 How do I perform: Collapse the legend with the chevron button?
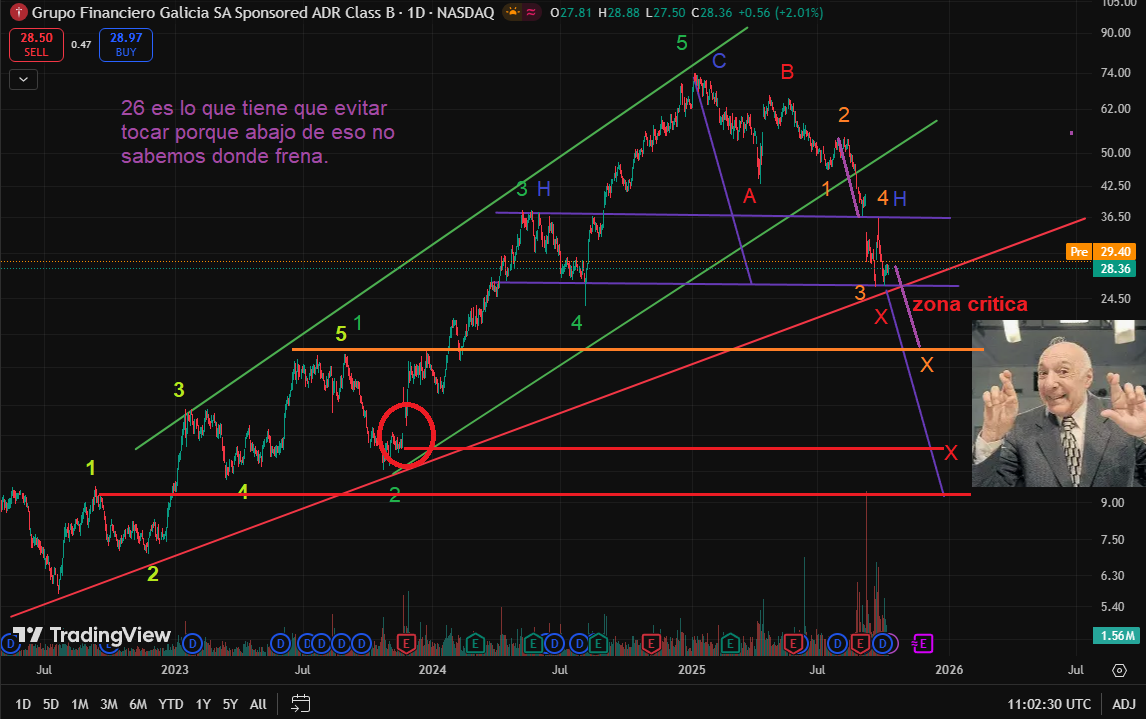point(23,80)
